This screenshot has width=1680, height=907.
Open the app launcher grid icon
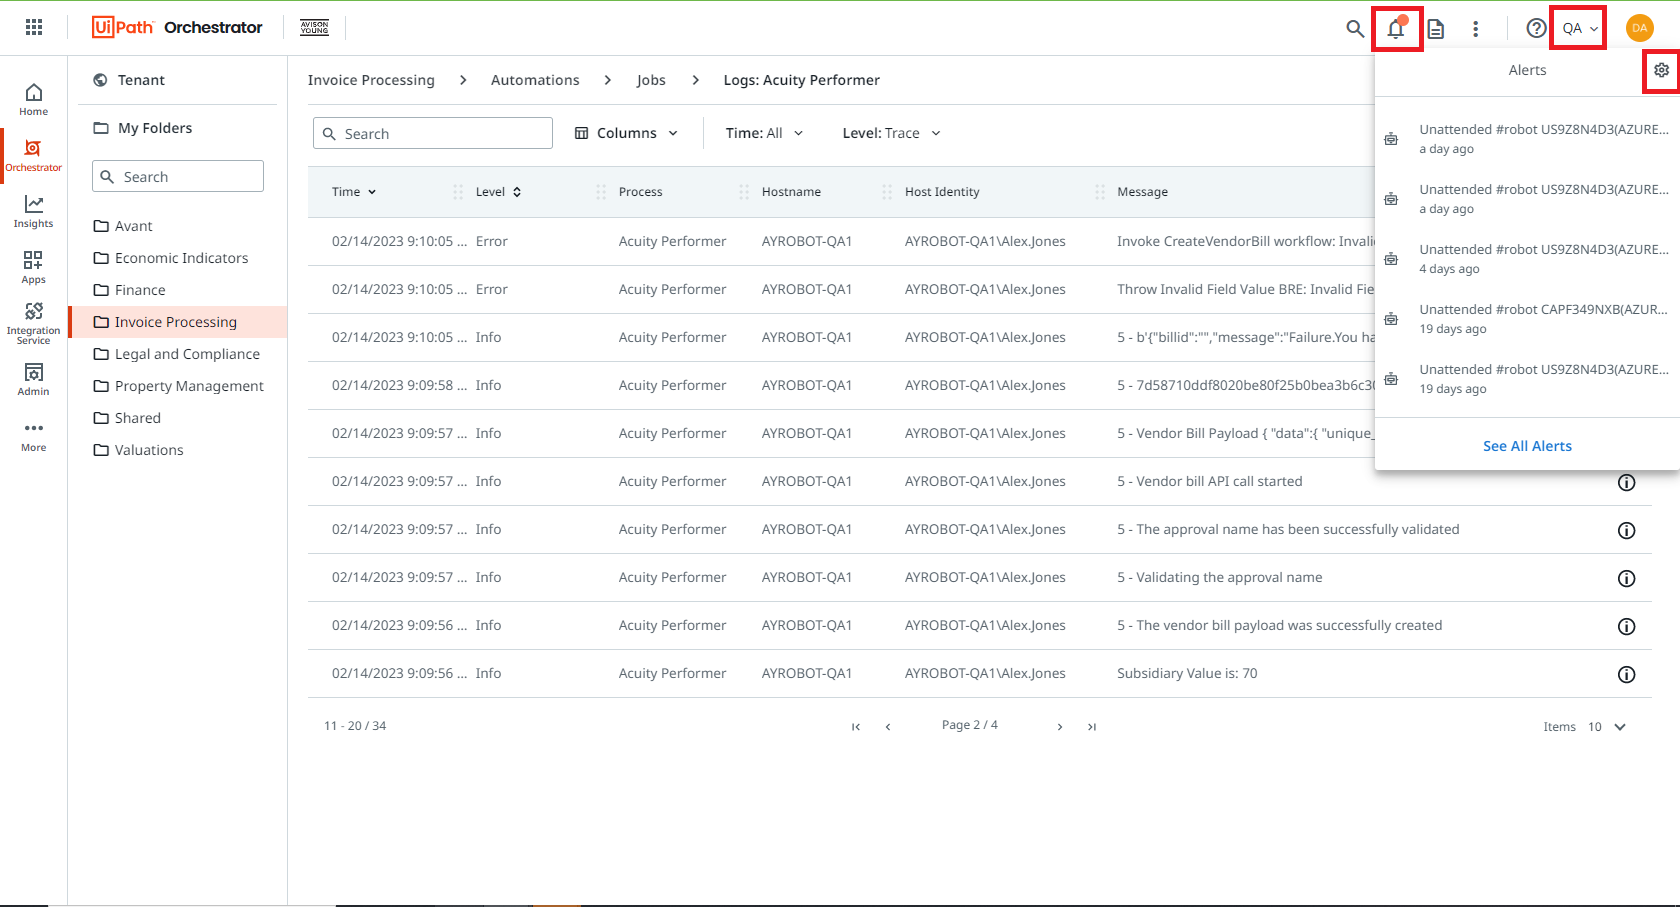[x=33, y=27]
